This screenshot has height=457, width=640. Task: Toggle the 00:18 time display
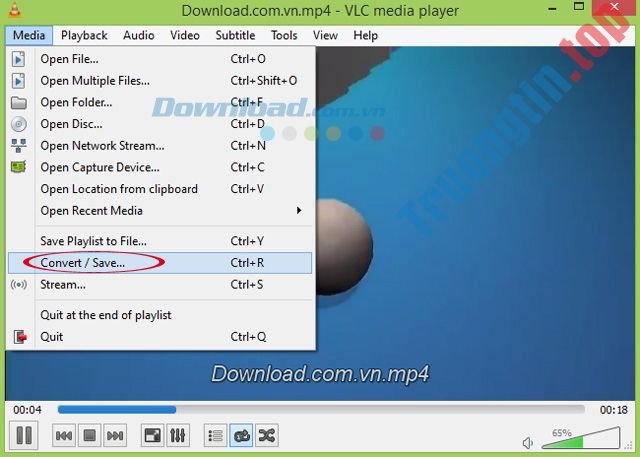(x=613, y=410)
